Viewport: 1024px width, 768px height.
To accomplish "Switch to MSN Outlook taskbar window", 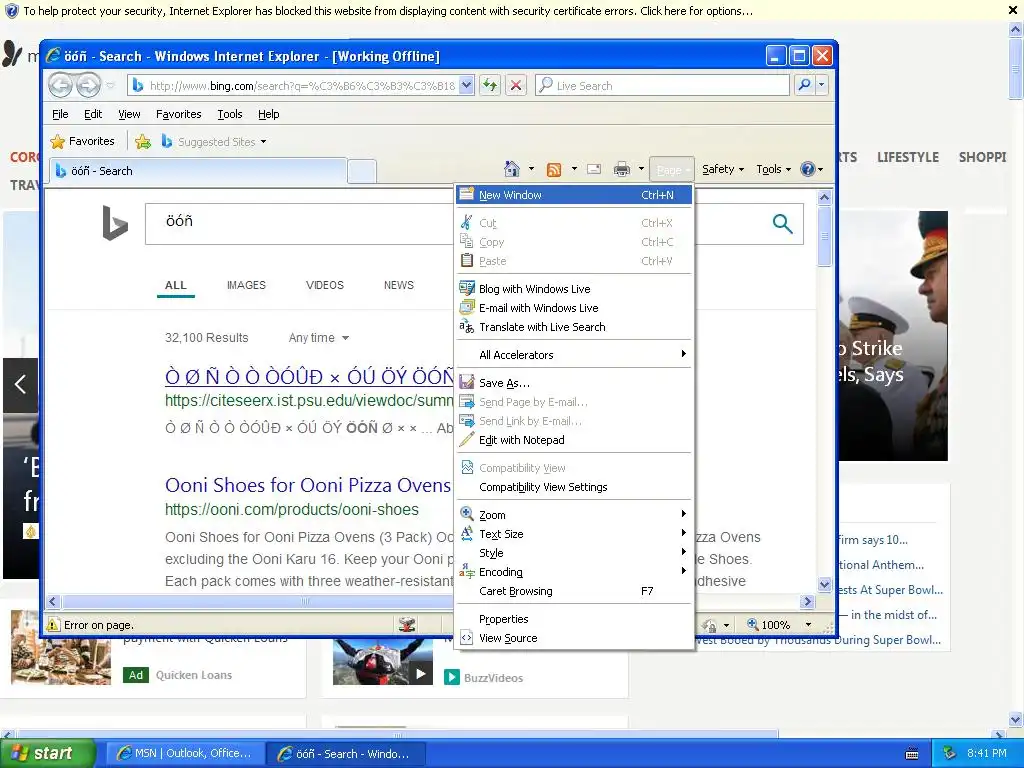I will coord(185,753).
